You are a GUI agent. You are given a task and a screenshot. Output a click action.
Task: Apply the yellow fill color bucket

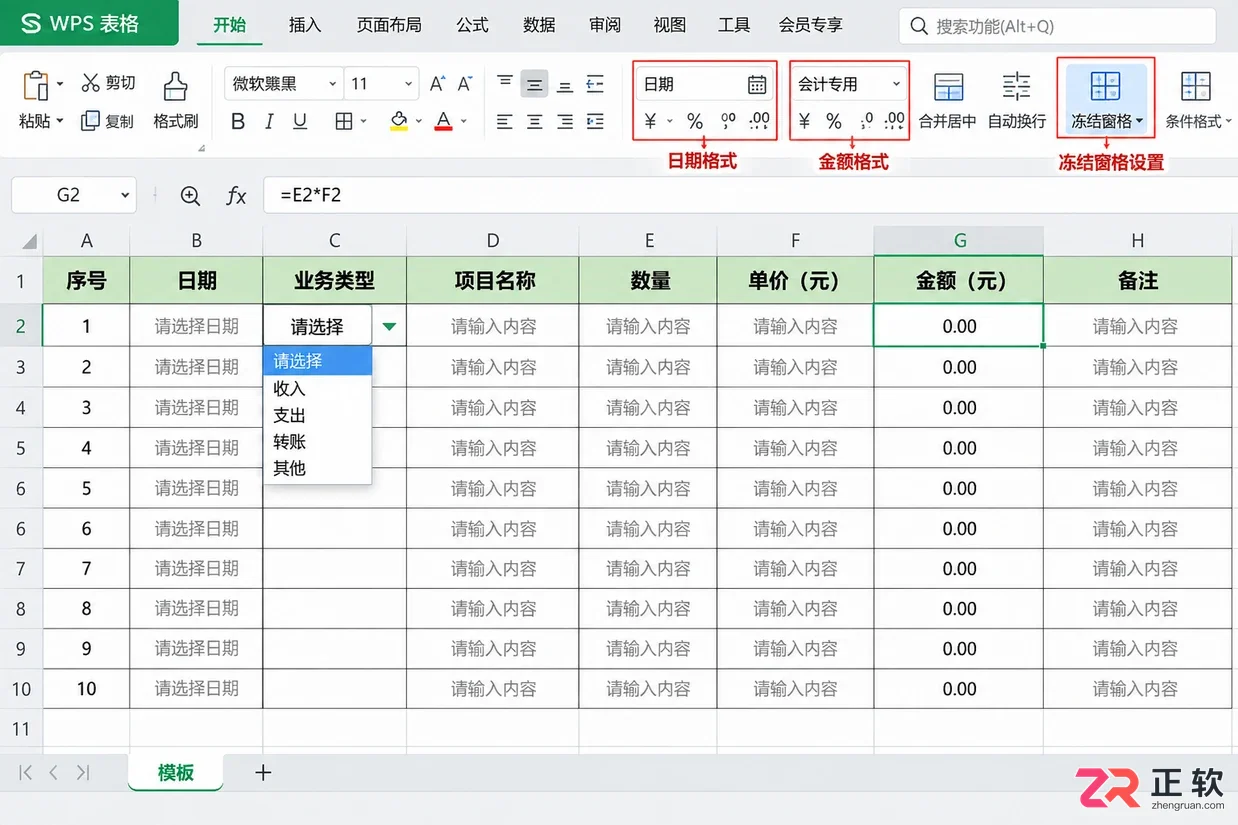[399, 122]
